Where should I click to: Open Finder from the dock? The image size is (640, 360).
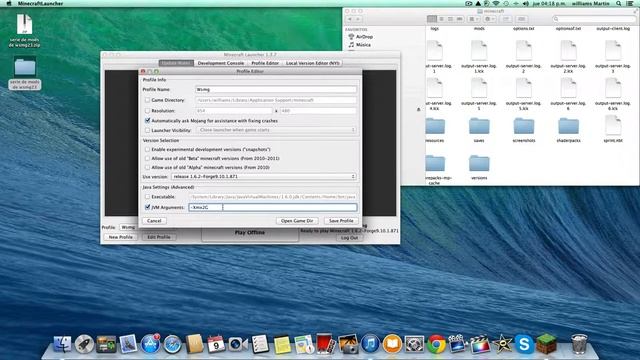coord(62,344)
